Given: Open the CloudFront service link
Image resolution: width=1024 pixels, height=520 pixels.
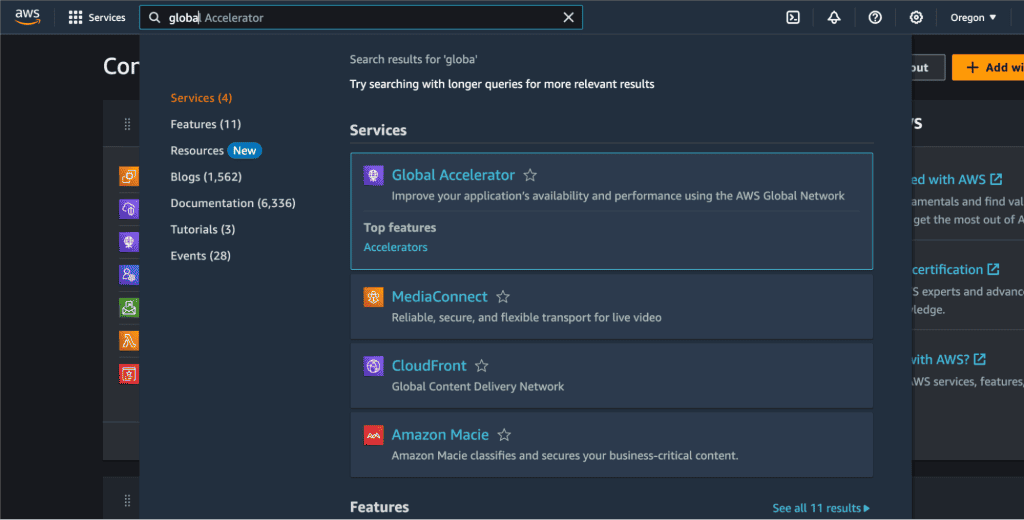Looking at the screenshot, I should pos(429,366).
